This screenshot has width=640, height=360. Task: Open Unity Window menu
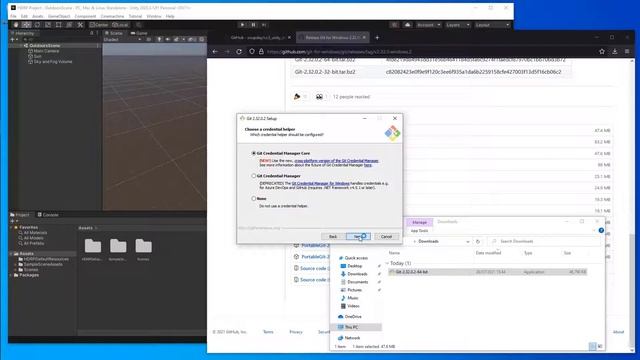[154, 16]
